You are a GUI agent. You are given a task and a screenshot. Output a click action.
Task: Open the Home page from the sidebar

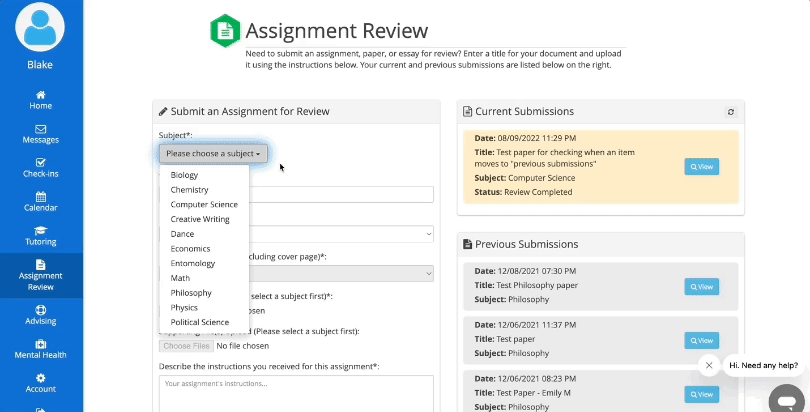[x=40, y=100]
